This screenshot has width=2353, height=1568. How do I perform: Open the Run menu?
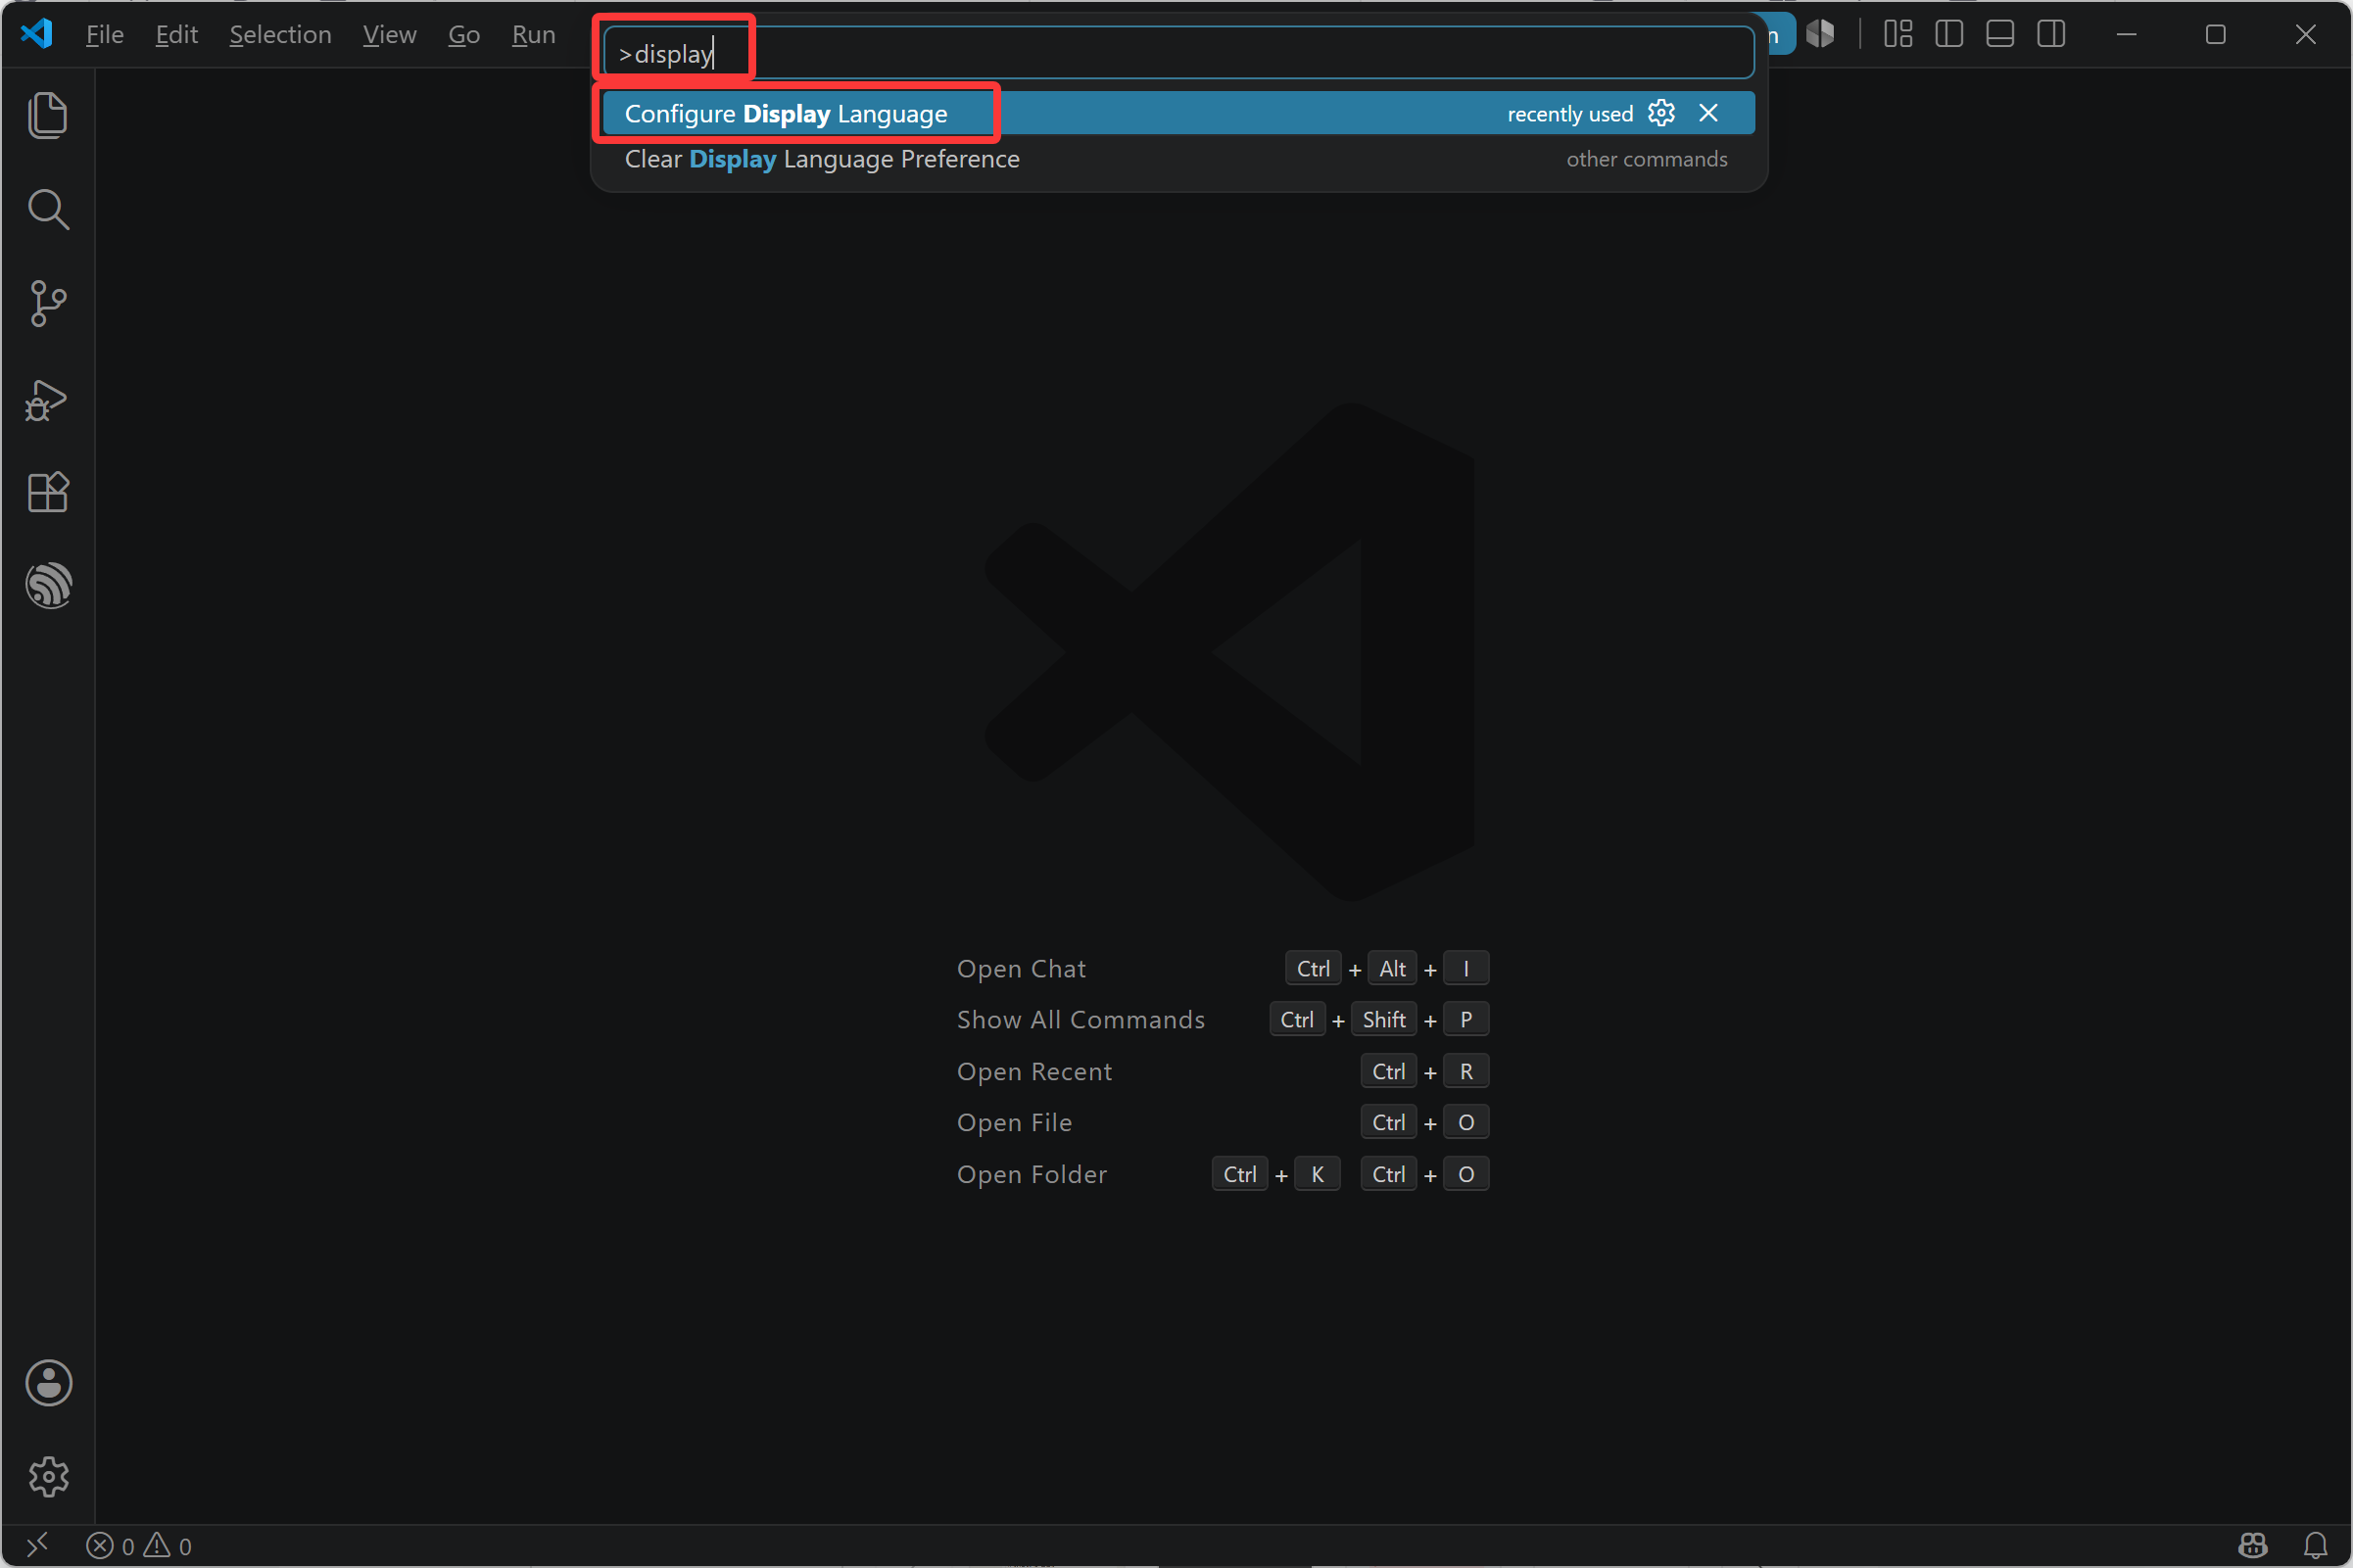(533, 34)
